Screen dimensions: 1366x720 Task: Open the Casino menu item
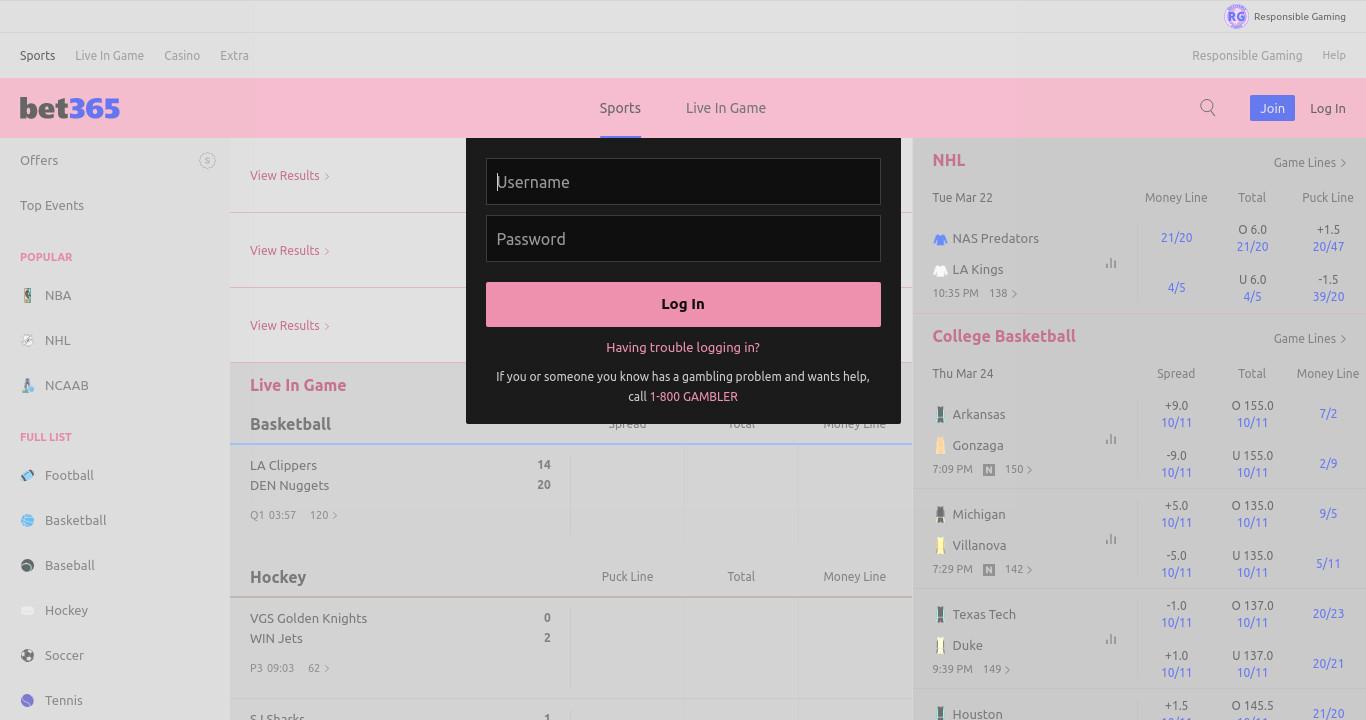tap(182, 55)
